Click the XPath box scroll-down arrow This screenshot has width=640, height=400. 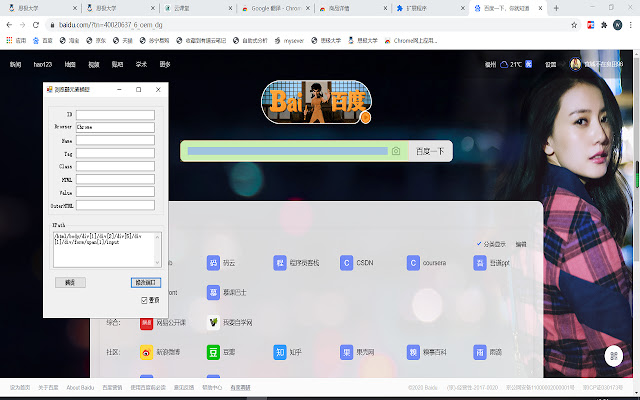pos(158,263)
